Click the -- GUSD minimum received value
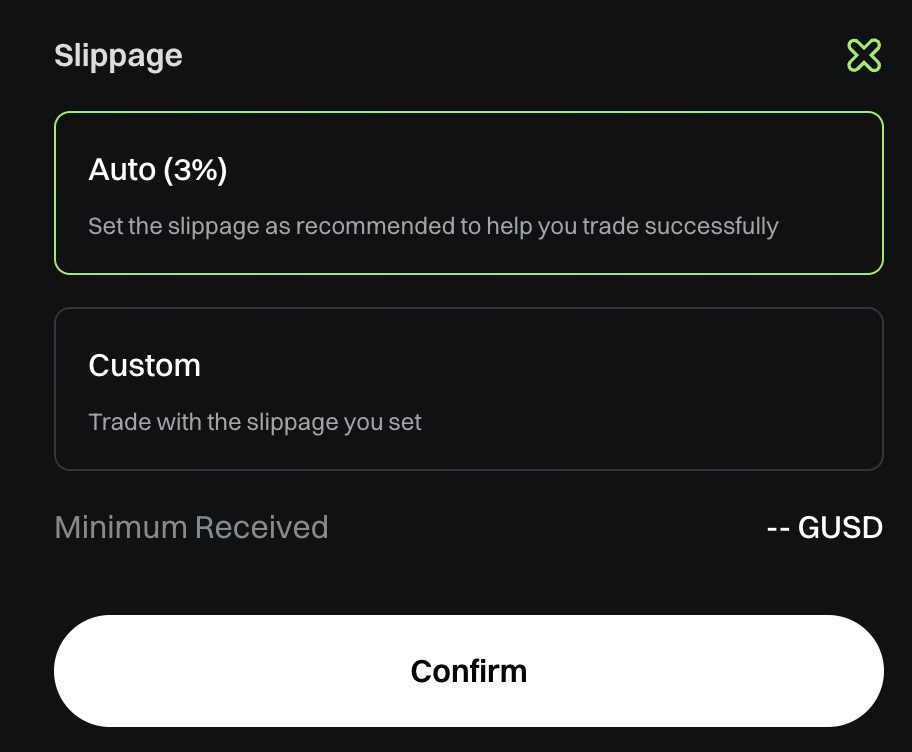 pyautogui.click(x=824, y=527)
